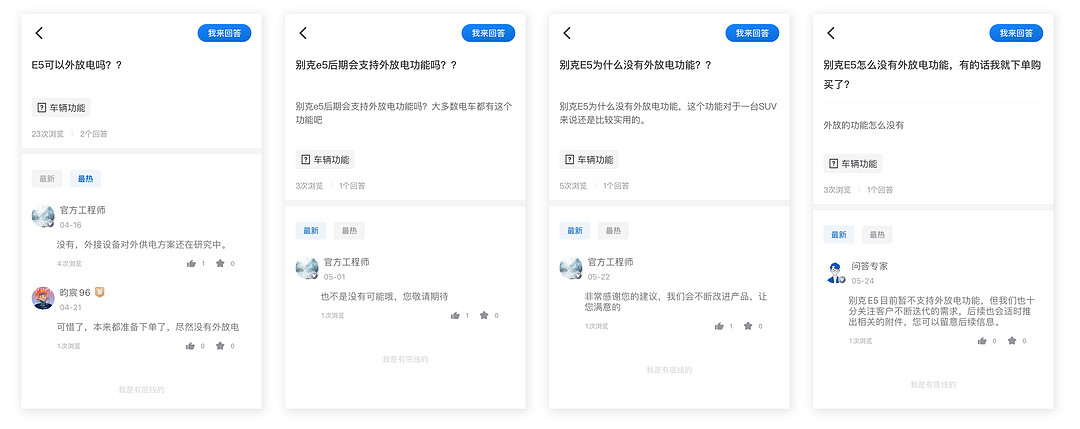Like the '也不是没有可能哦' answer
The image size is (1080, 429).
point(455,315)
